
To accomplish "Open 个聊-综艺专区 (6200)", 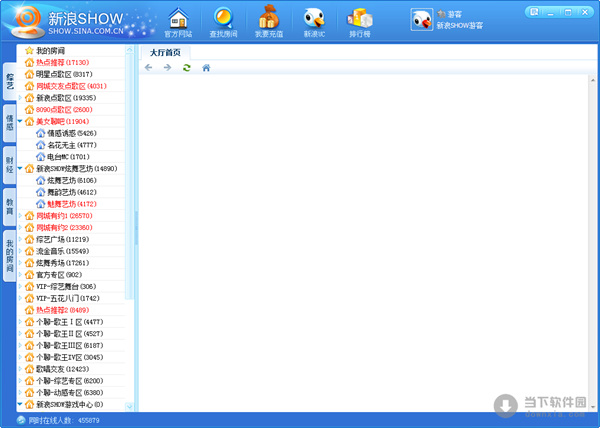I will tap(71, 381).
